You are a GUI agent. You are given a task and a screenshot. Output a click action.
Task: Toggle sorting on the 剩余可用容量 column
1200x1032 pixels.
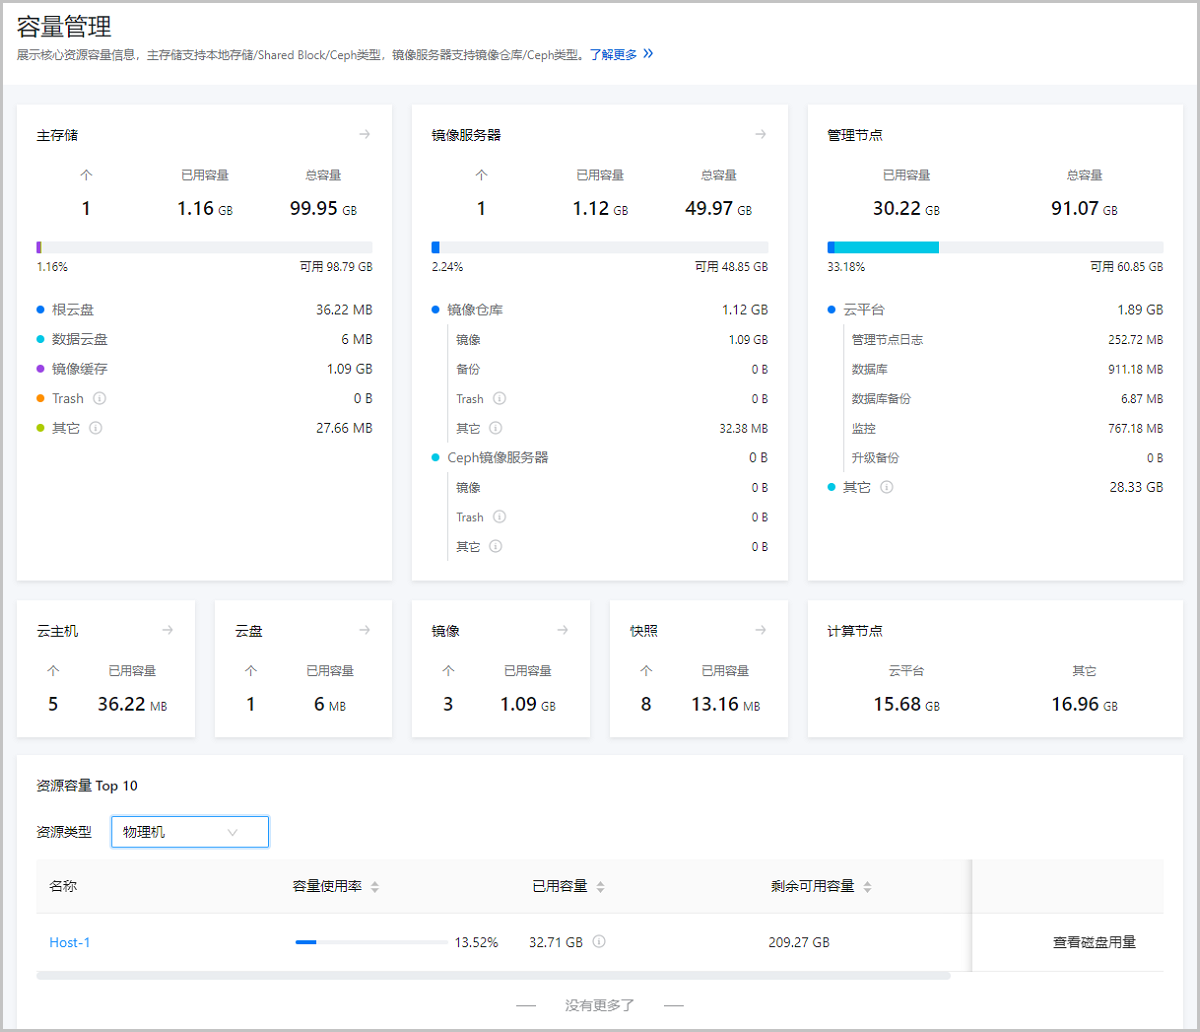pyautogui.click(x=868, y=885)
